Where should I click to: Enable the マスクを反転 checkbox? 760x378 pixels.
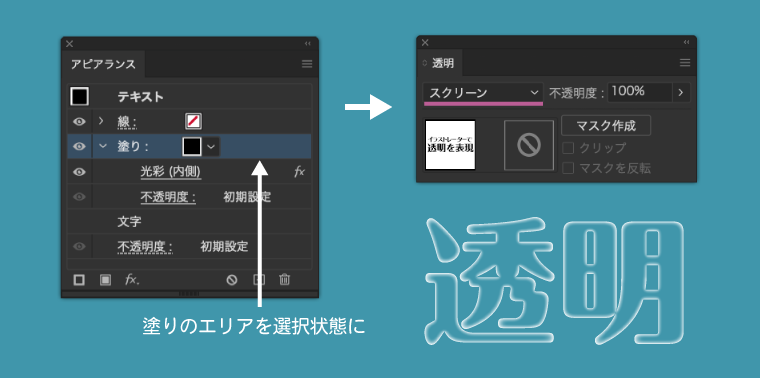[x=568, y=168]
